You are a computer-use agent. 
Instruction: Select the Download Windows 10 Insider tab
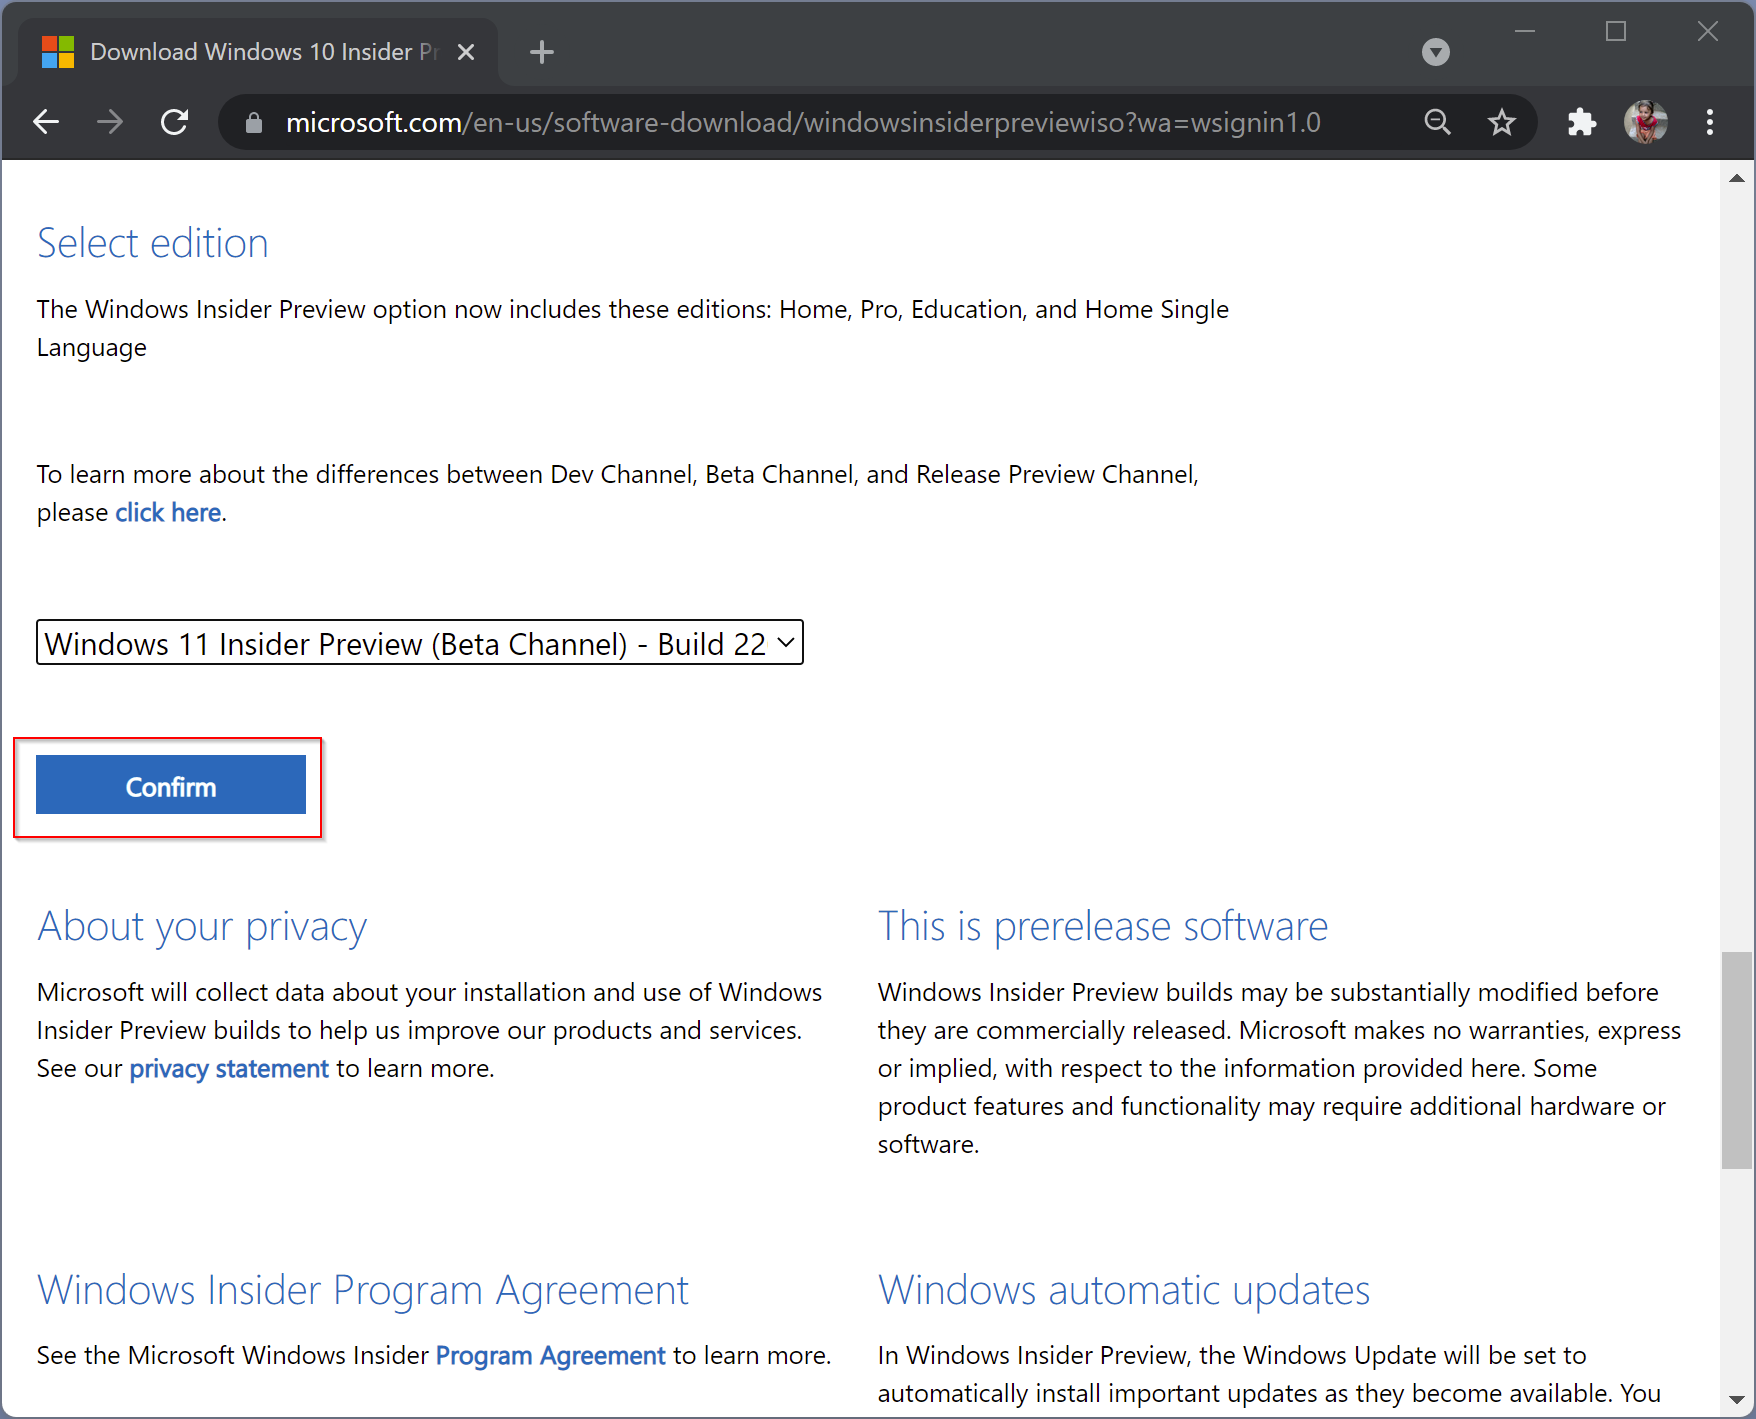[258, 52]
